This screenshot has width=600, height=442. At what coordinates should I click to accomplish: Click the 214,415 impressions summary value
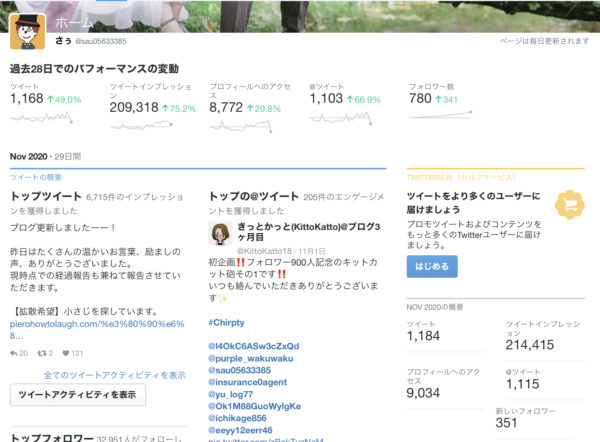tap(530, 345)
